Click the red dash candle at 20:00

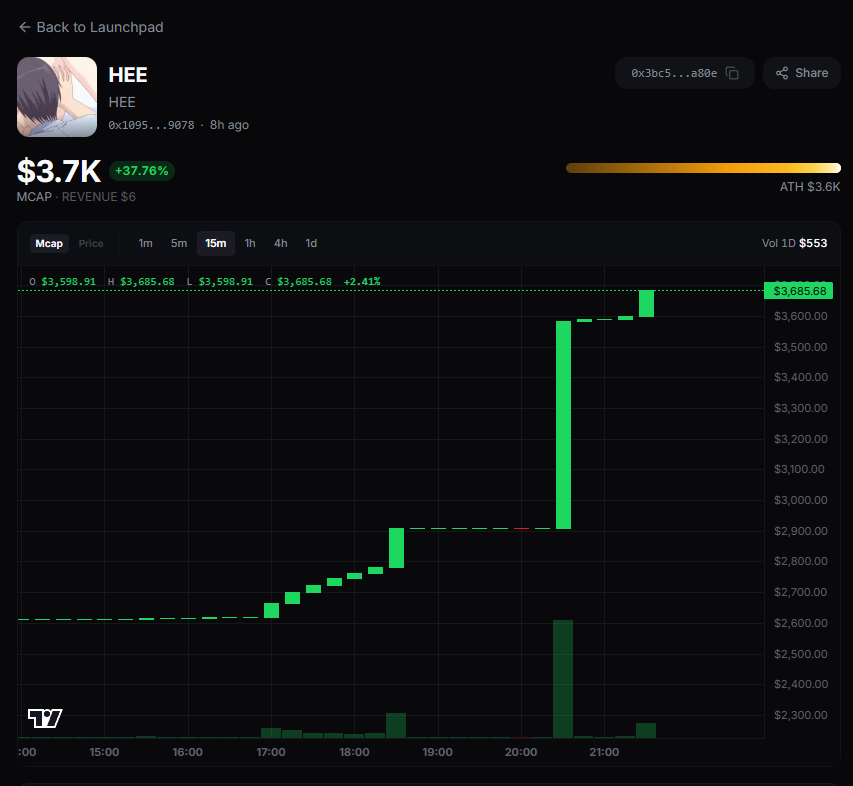[521, 528]
